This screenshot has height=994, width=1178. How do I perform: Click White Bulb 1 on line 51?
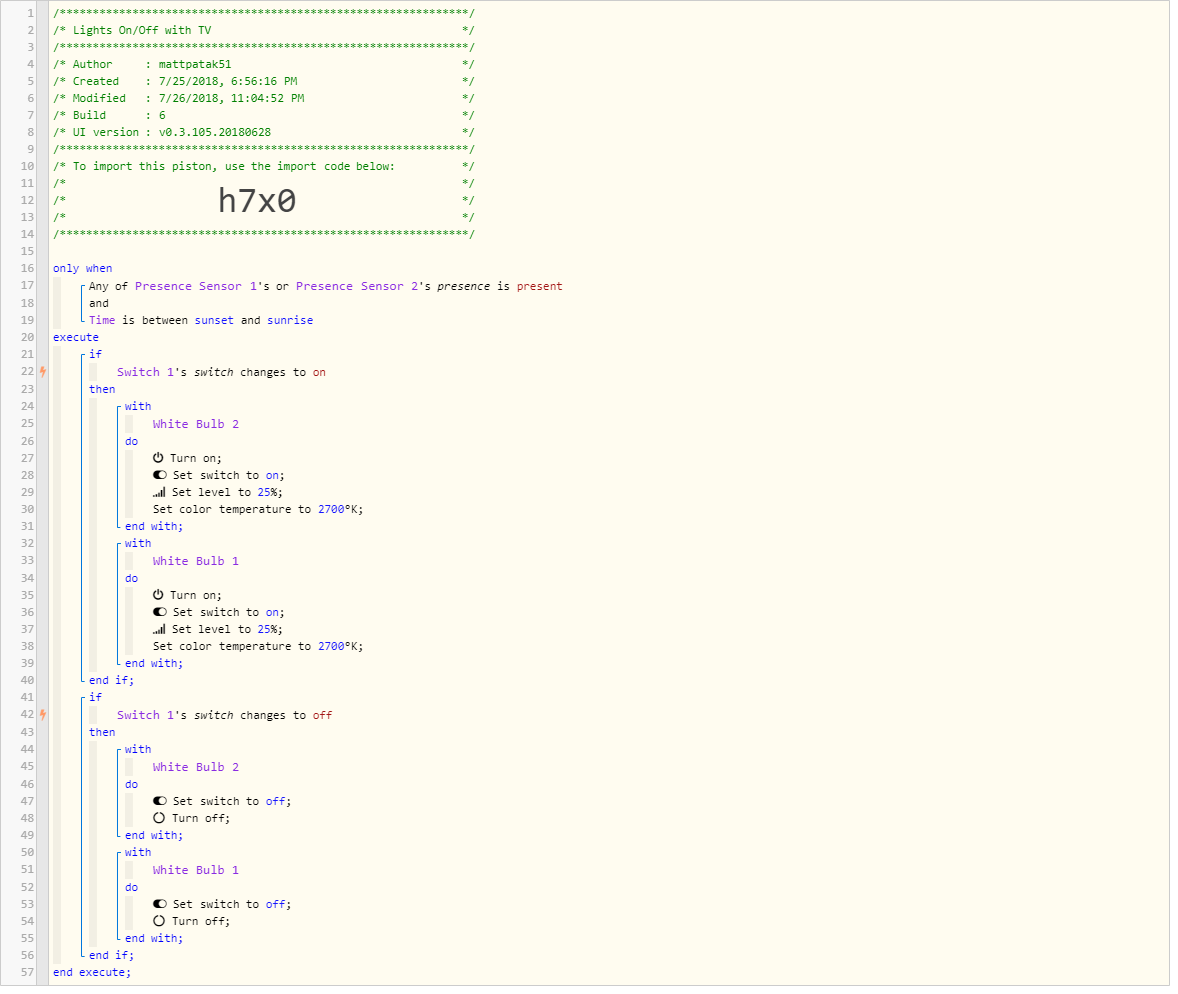196,870
